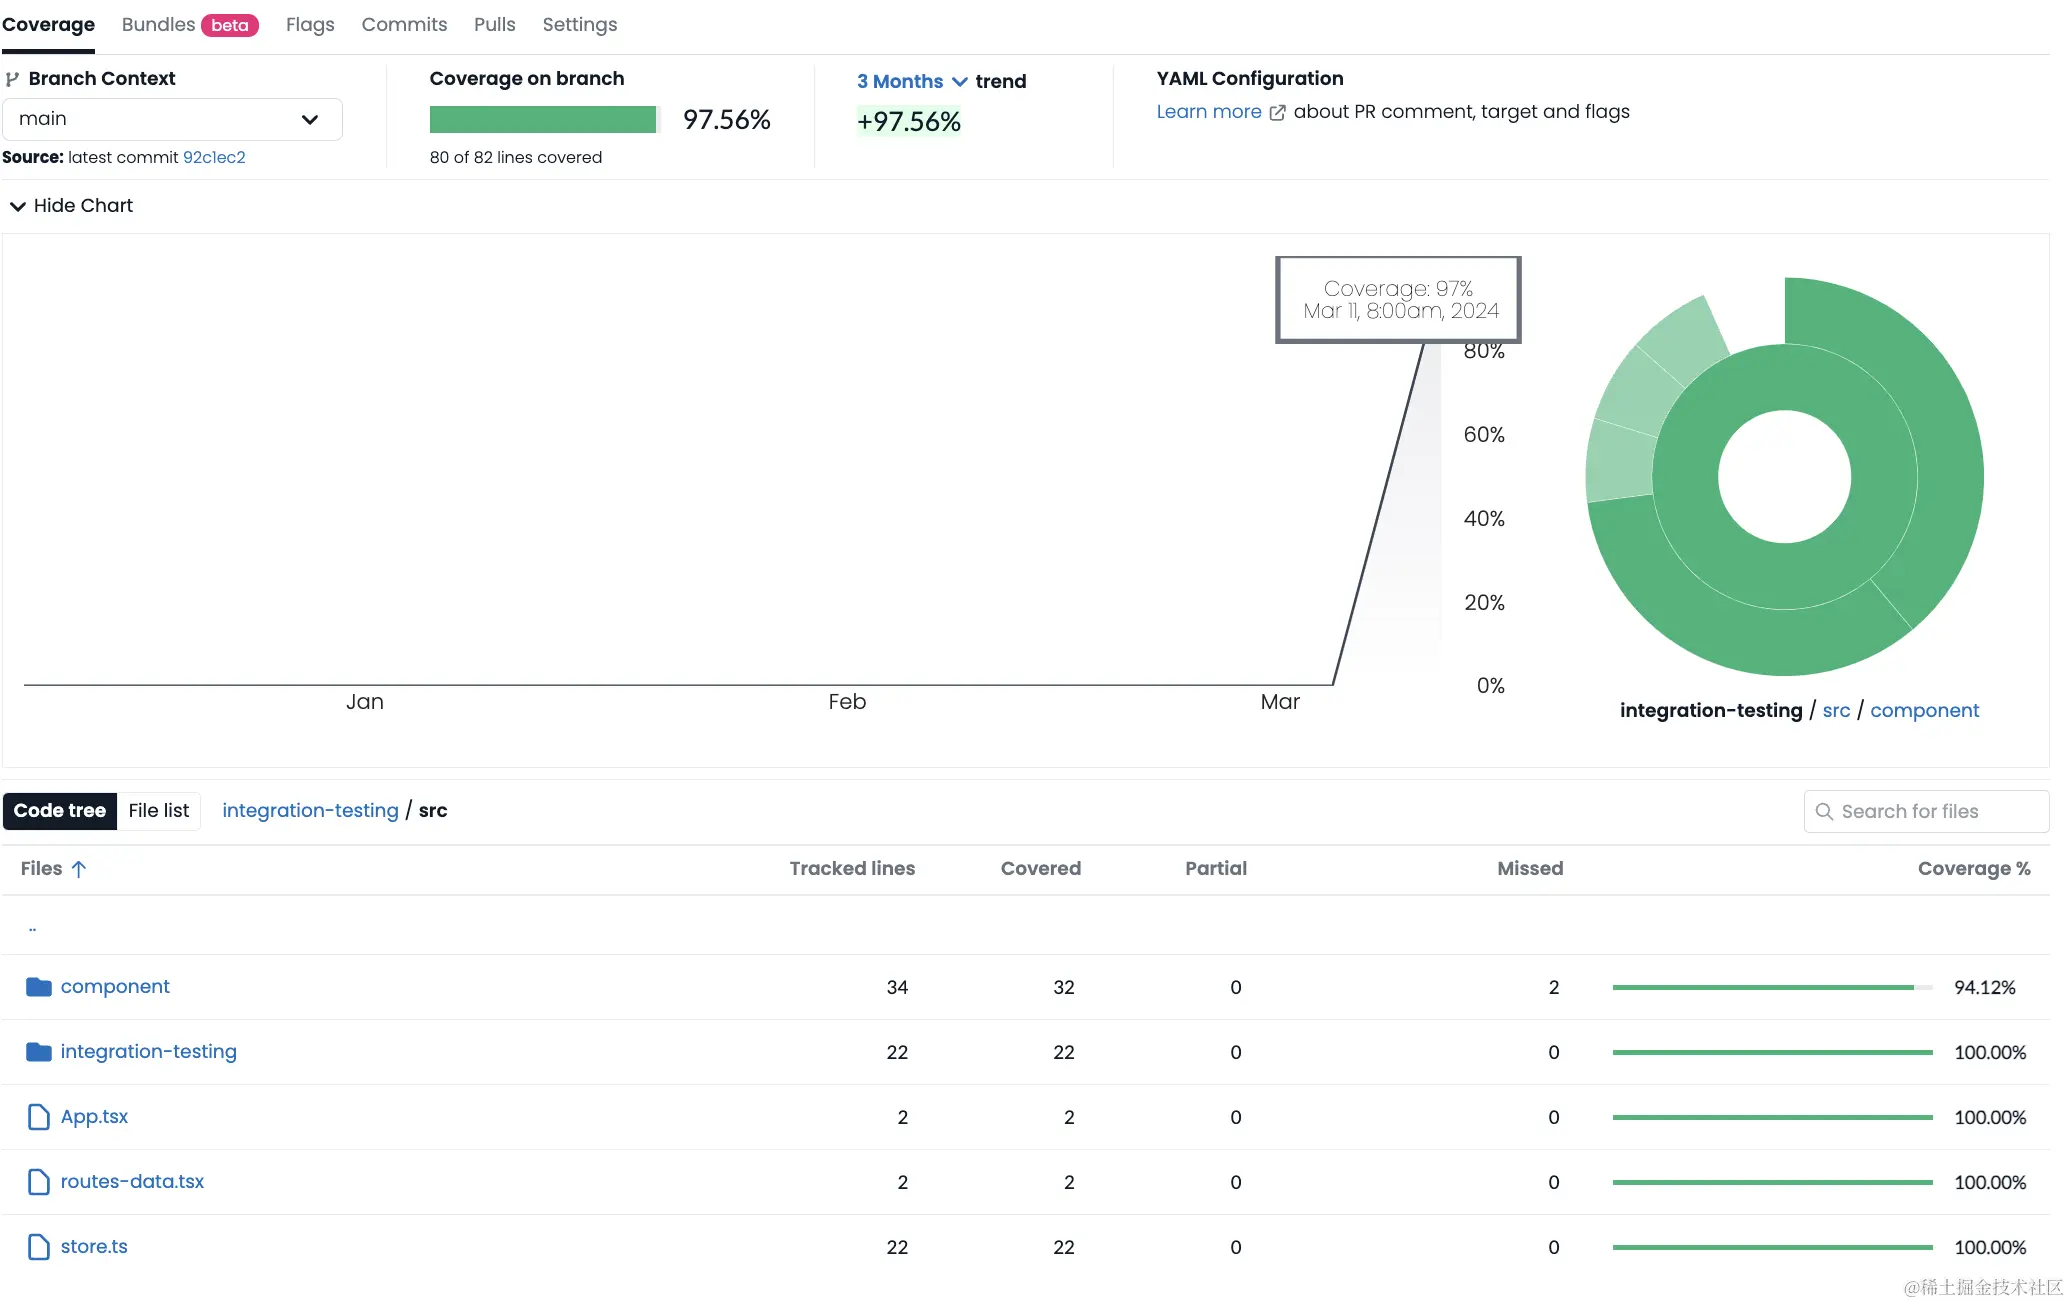Click the branch icon beside Branch Context
Image resolution: width=2070 pixels, height=1304 pixels.
click(x=12, y=79)
